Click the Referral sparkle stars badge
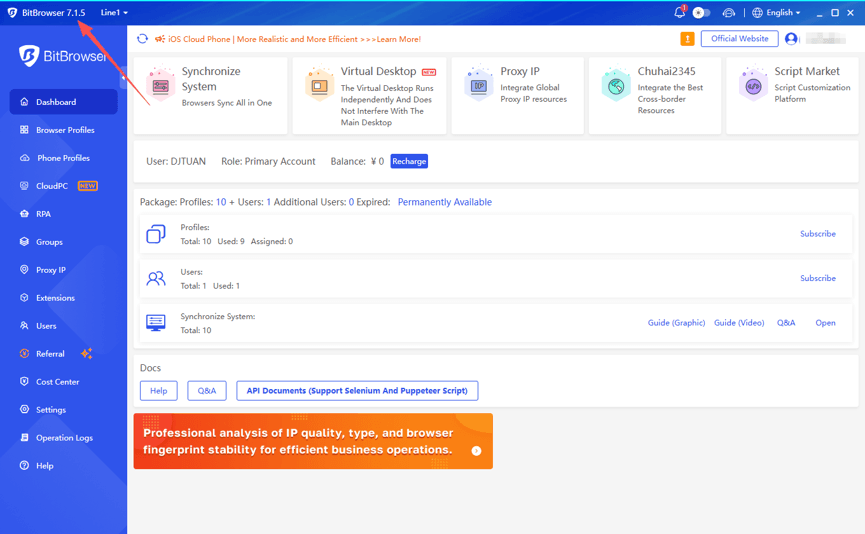This screenshot has width=865, height=534. coord(87,354)
